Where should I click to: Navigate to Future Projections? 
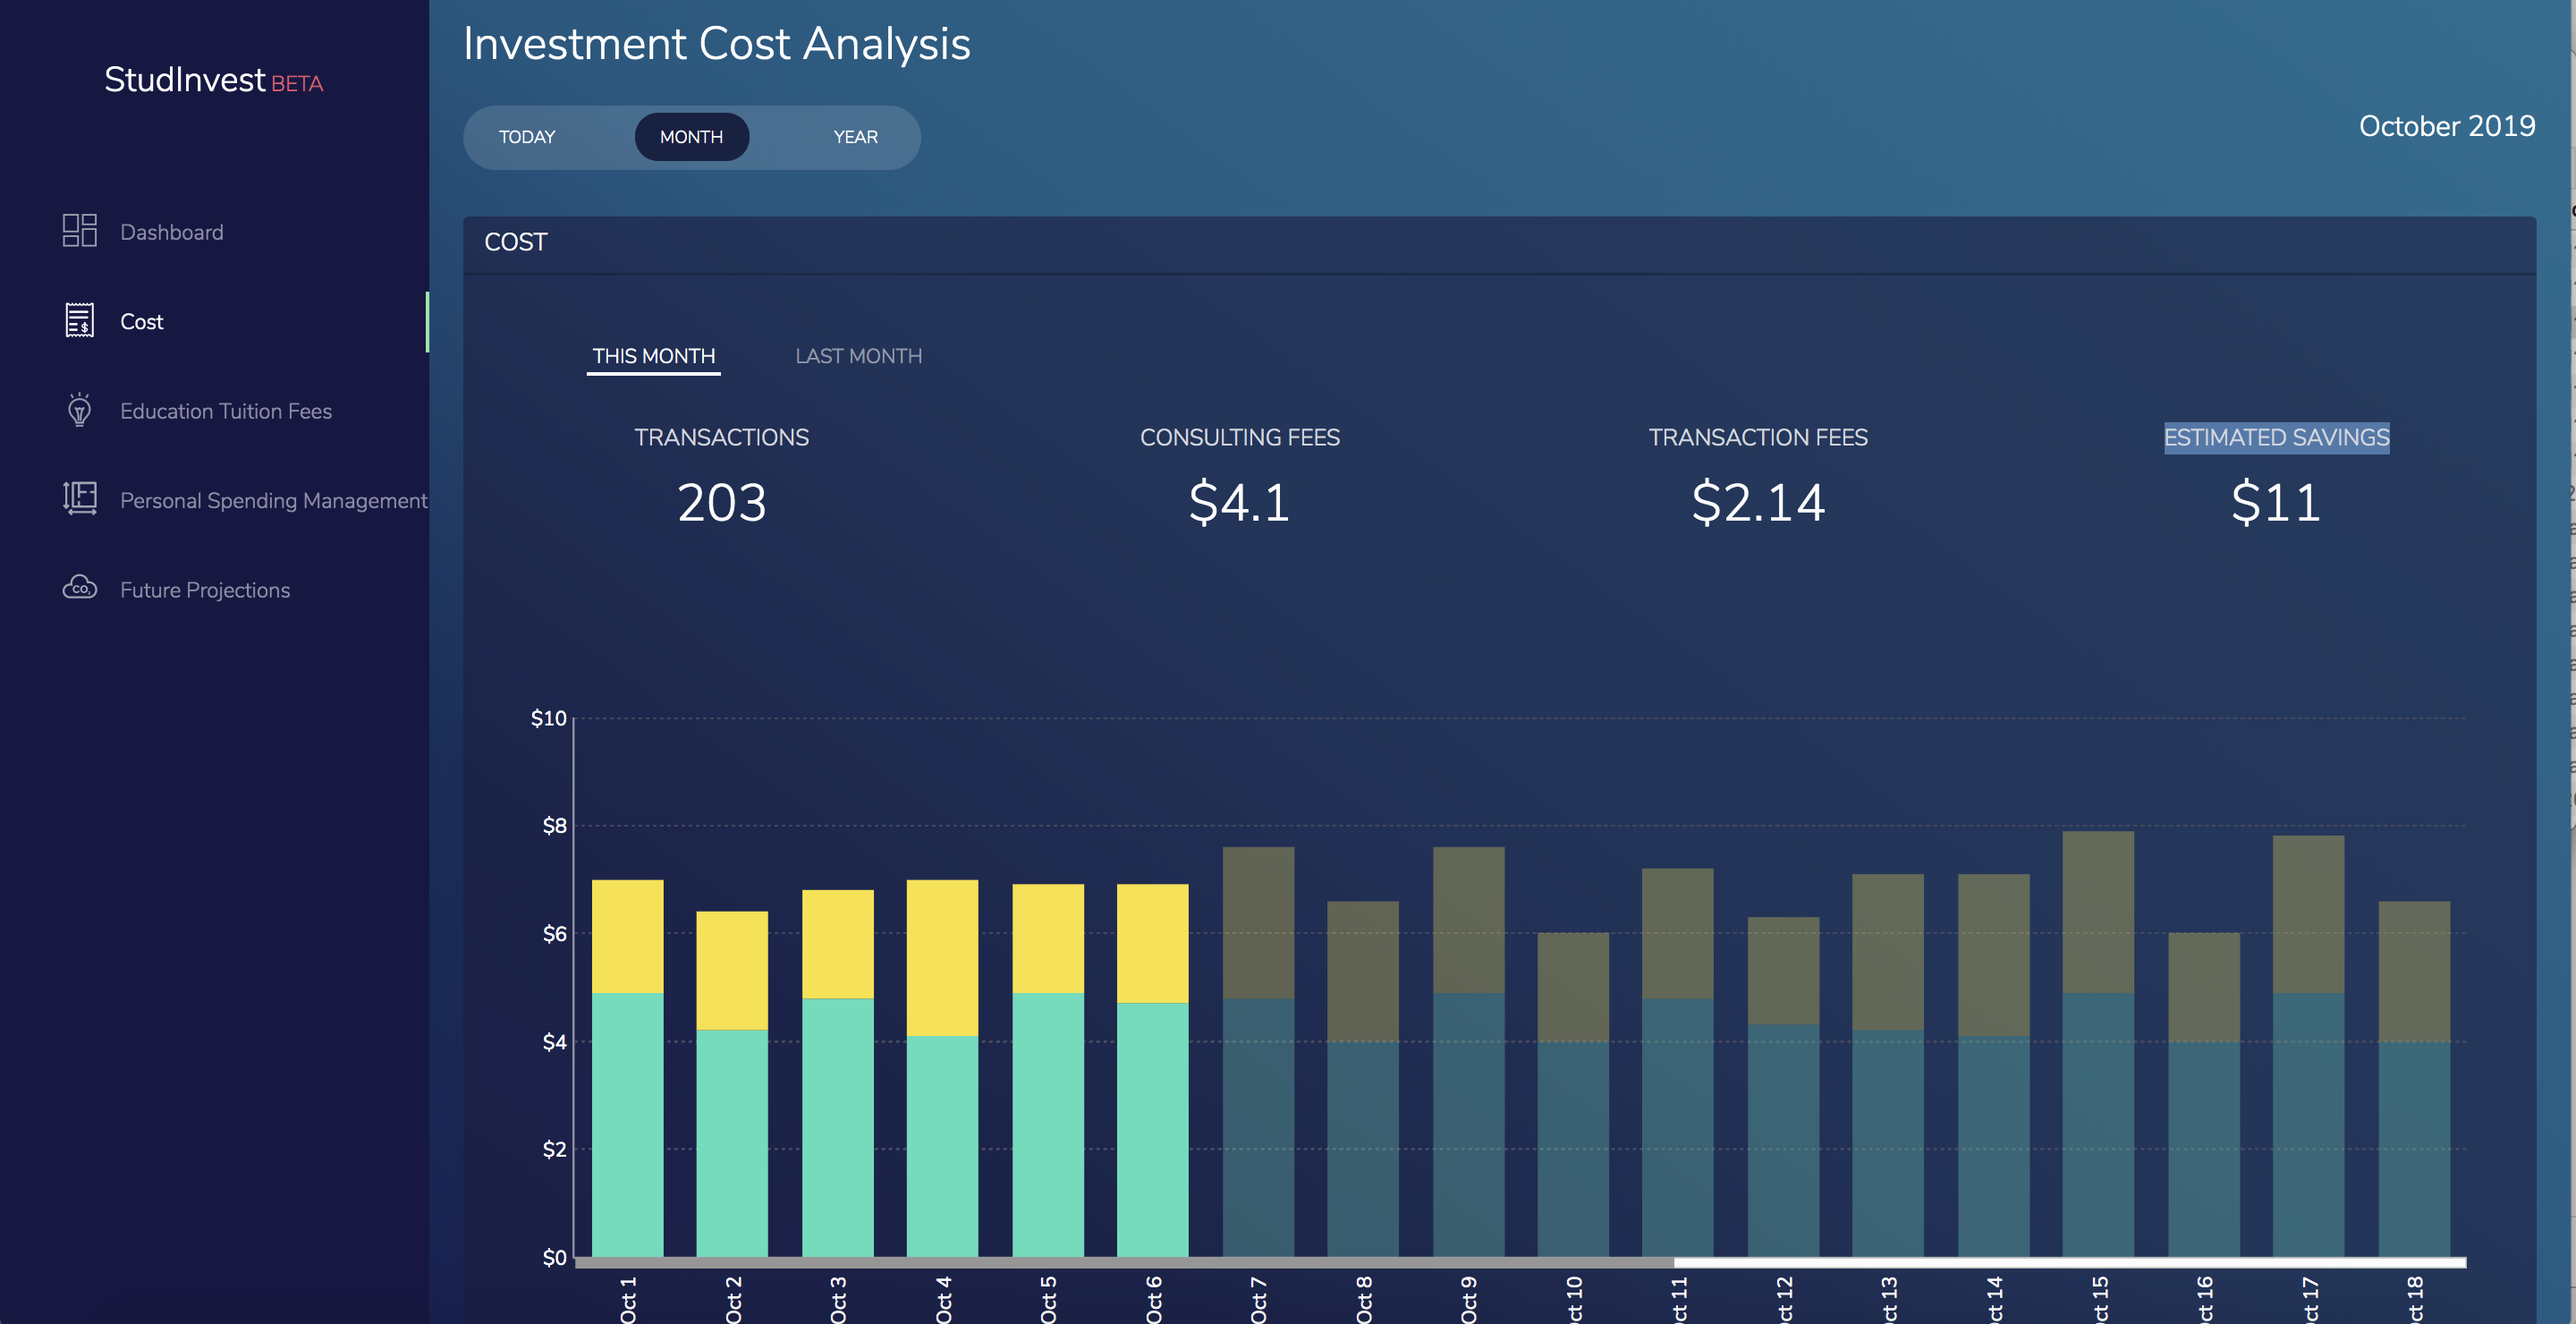(x=205, y=590)
